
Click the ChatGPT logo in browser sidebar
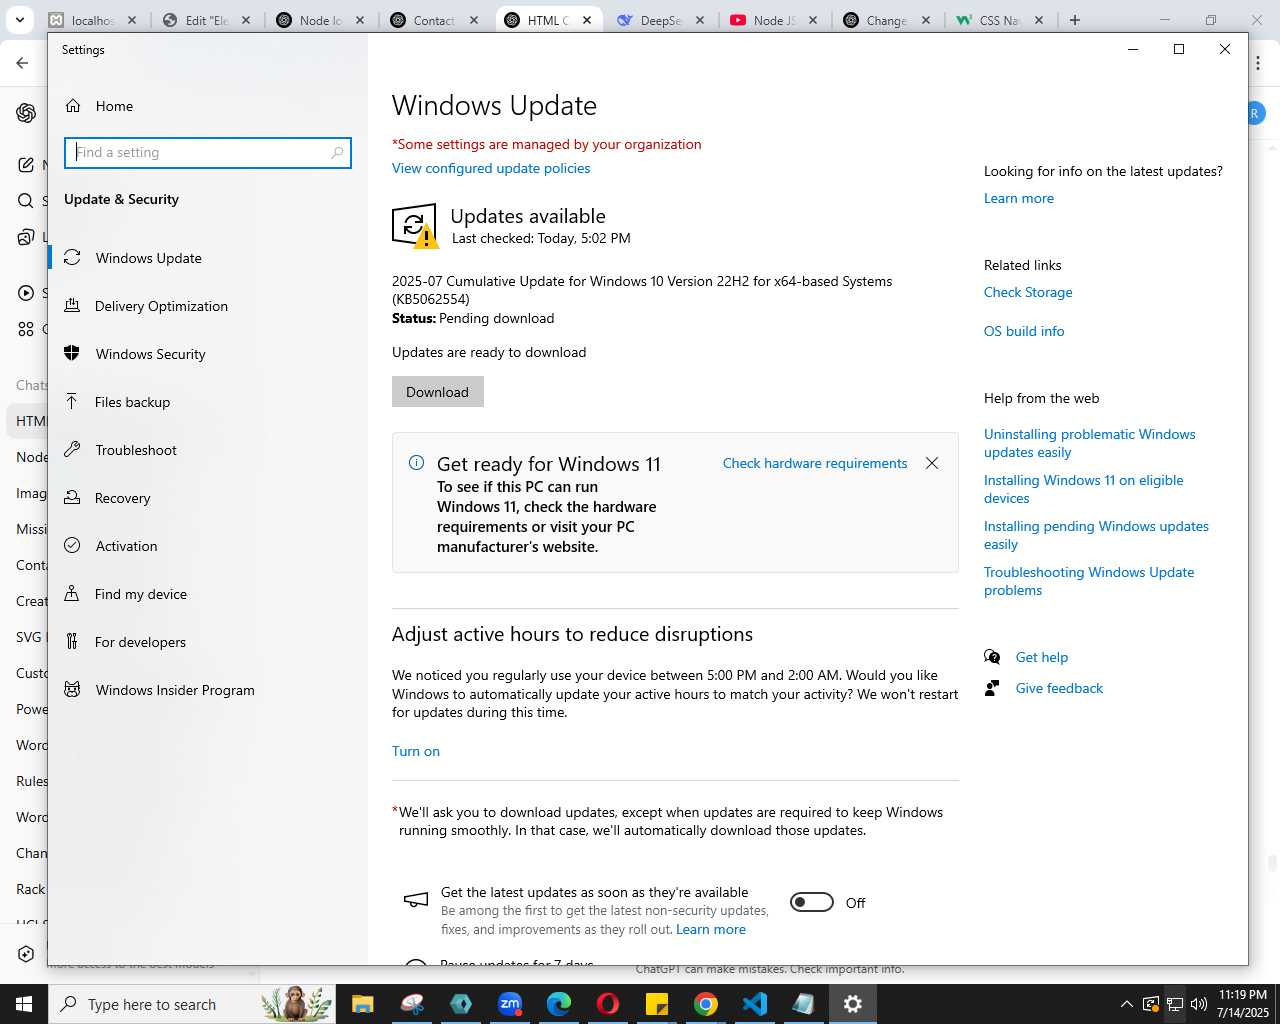tap(26, 113)
